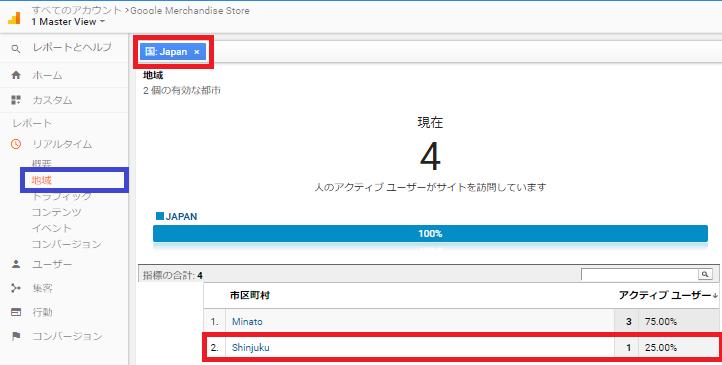The width and height of the screenshot is (722, 365).
Task: Open the コンテンツ realtime report
Action: pos(56,212)
